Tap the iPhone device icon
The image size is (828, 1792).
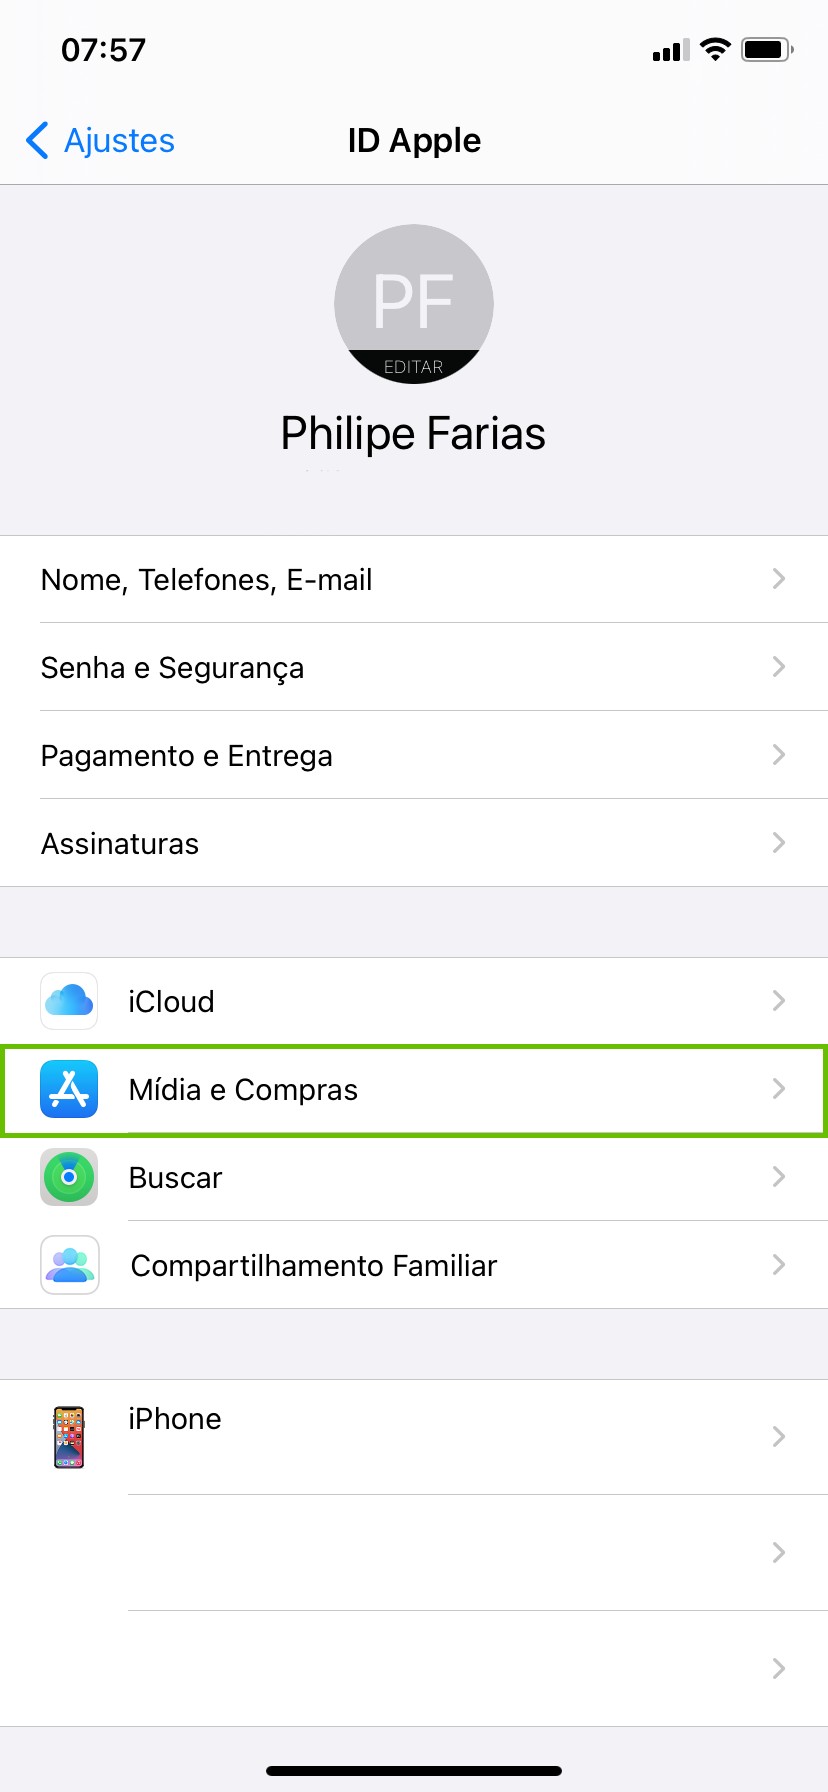click(x=69, y=1437)
